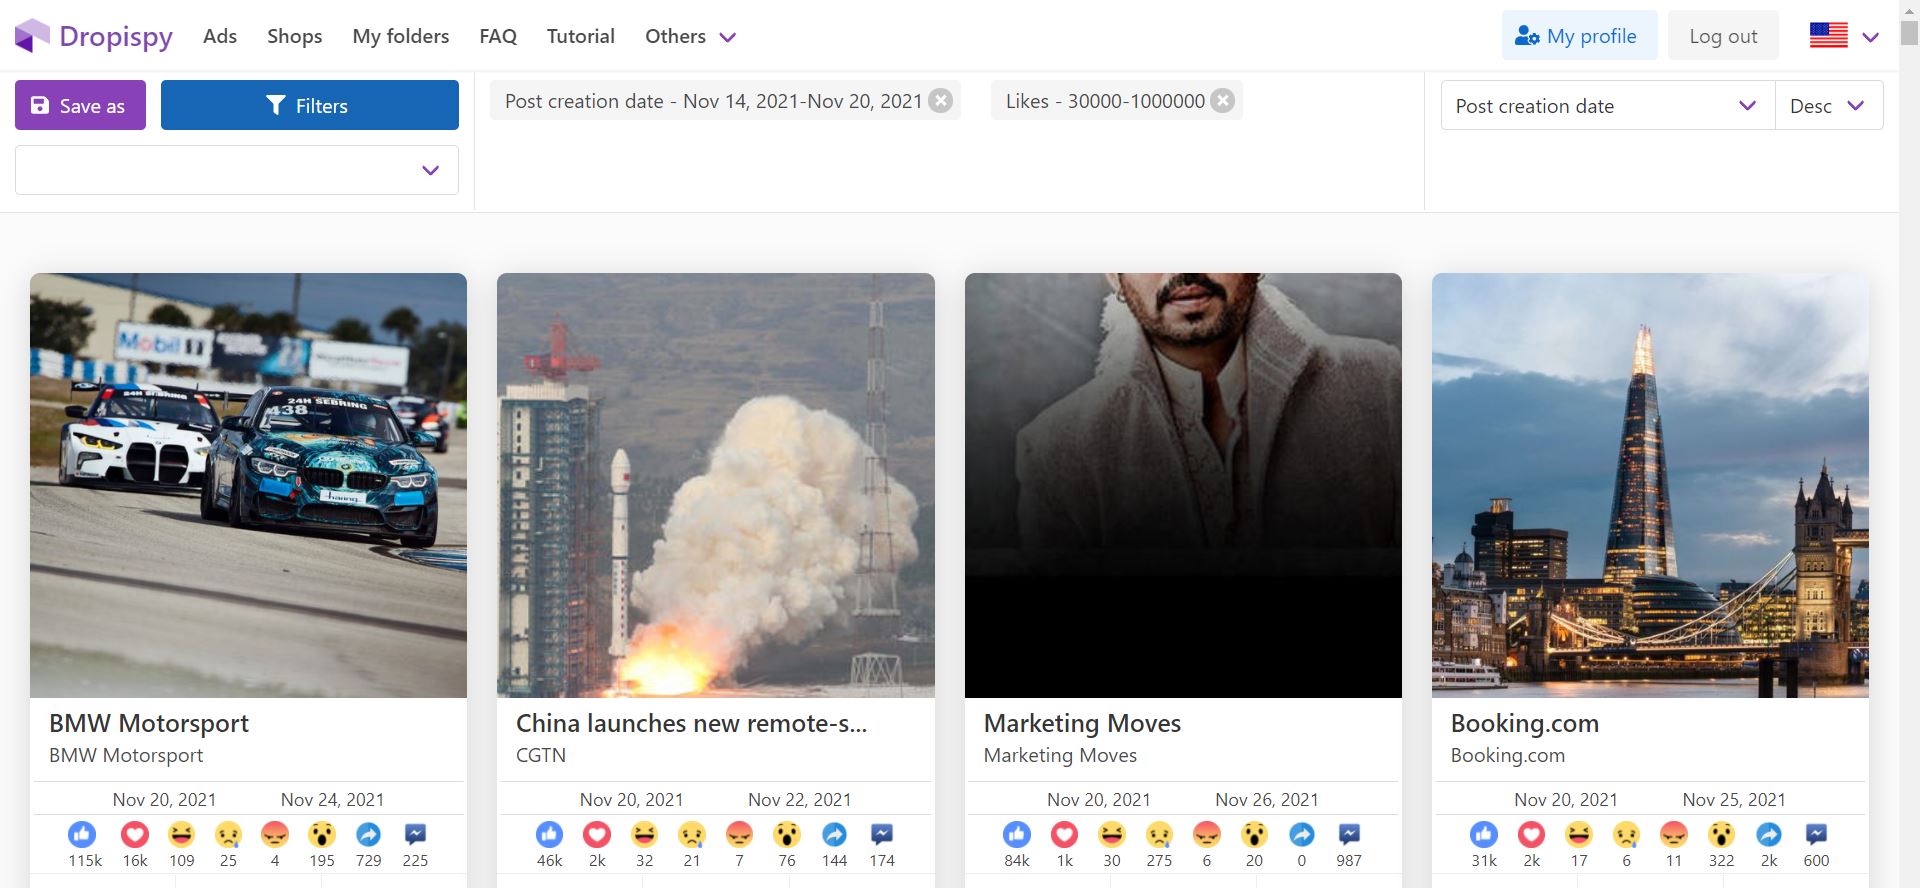1920x888 pixels.
Task: Go to the Shops page
Action: click(x=294, y=36)
